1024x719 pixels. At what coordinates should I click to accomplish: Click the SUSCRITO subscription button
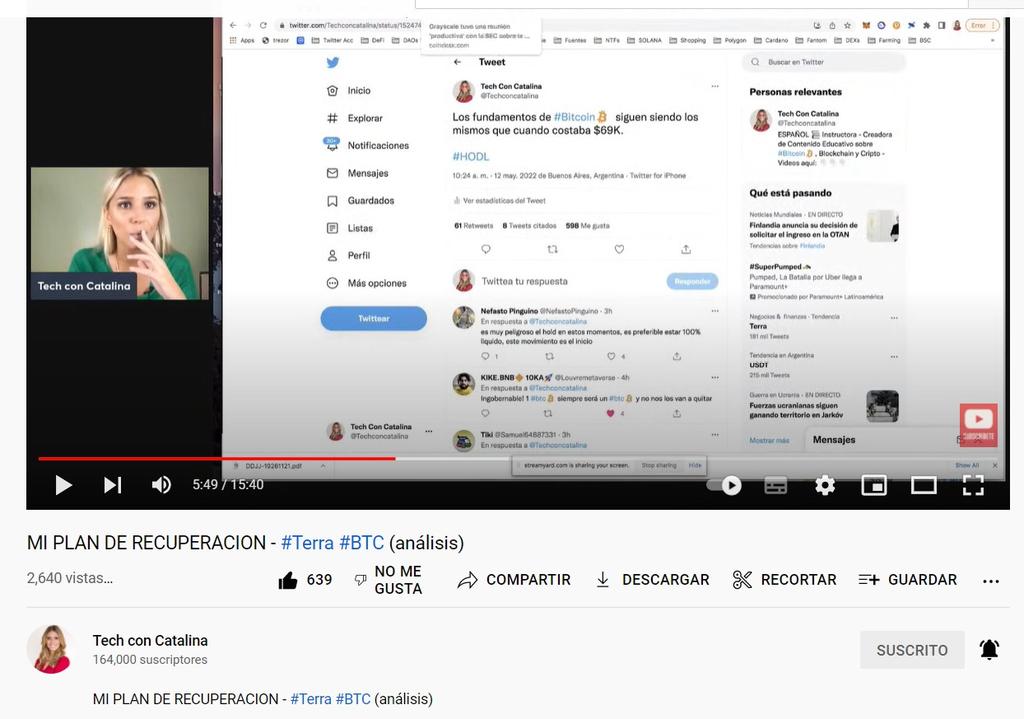[912, 650]
